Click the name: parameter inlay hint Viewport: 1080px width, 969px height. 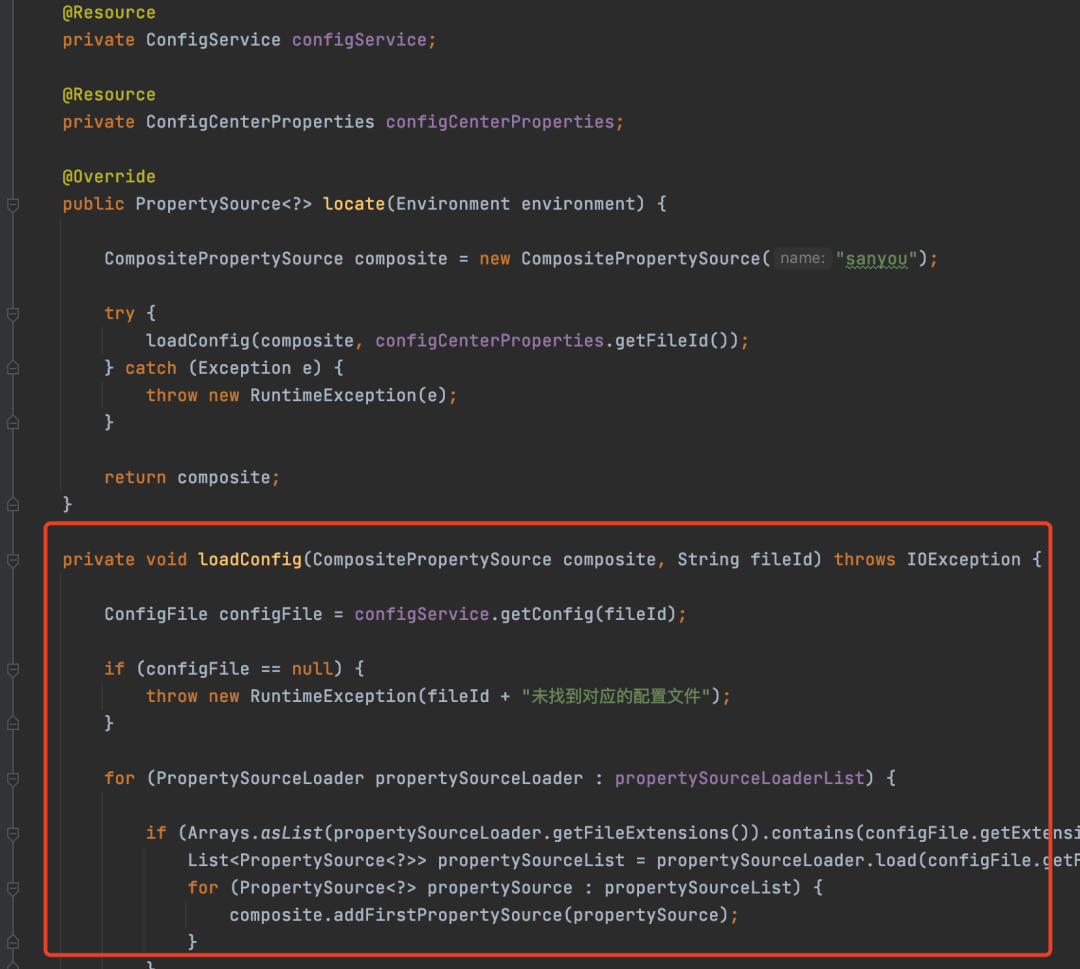803,259
